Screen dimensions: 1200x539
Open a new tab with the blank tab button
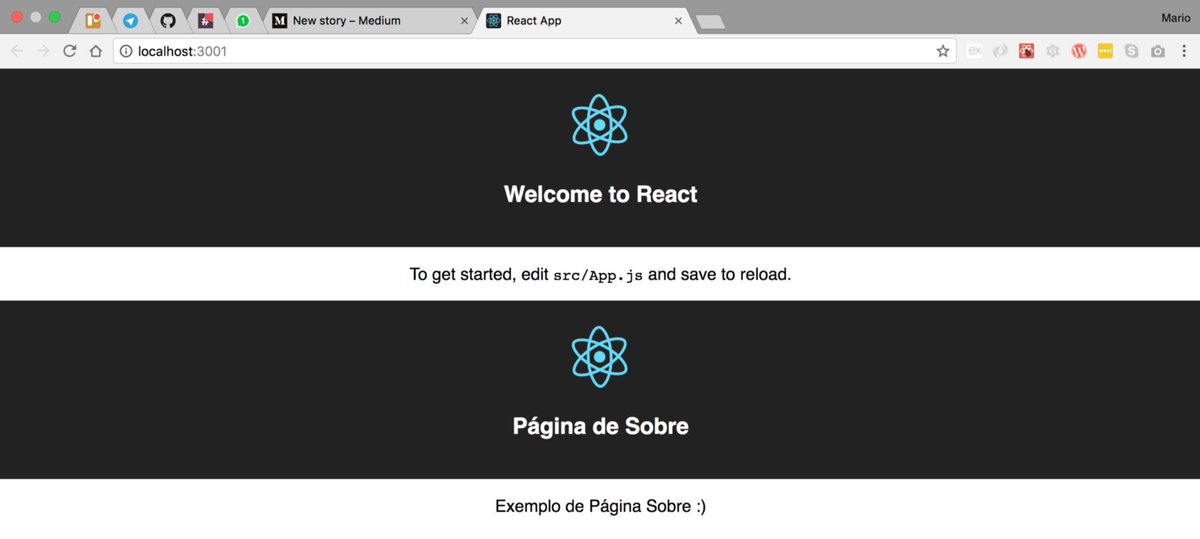(x=710, y=22)
